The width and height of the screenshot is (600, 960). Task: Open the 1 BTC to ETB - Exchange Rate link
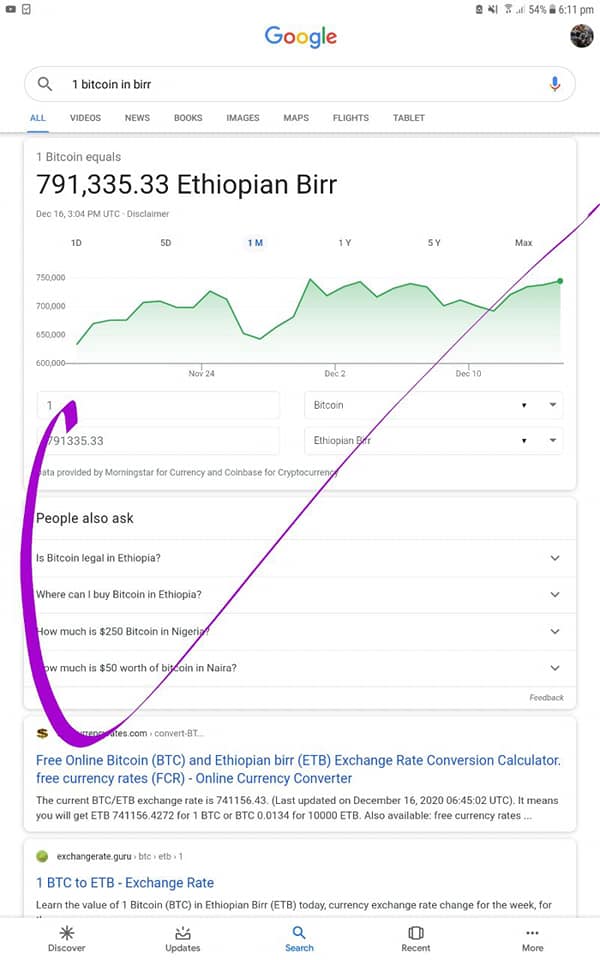[x=125, y=883]
